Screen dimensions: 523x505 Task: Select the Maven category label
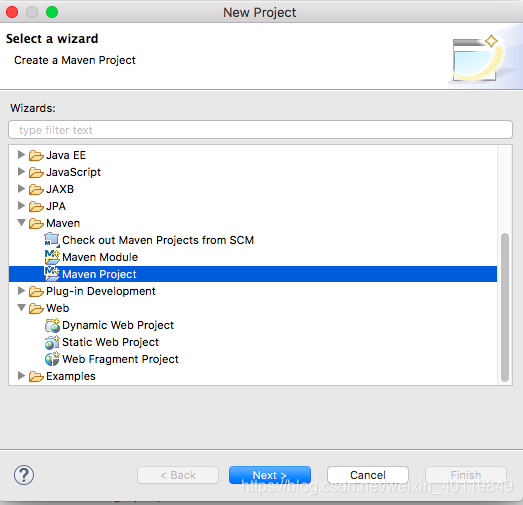click(x=63, y=223)
